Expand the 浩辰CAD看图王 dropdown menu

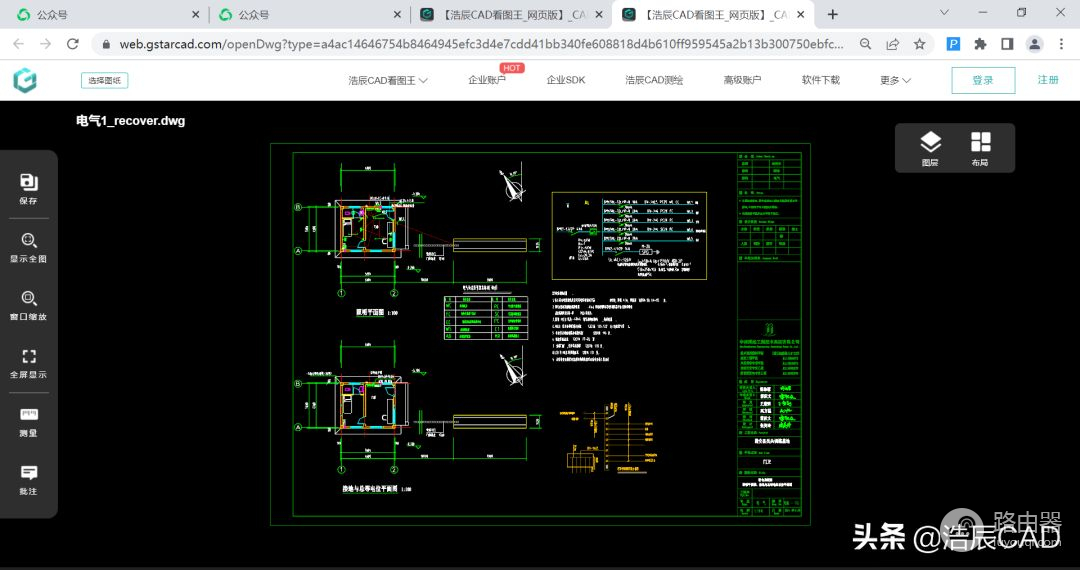(x=388, y=80)
